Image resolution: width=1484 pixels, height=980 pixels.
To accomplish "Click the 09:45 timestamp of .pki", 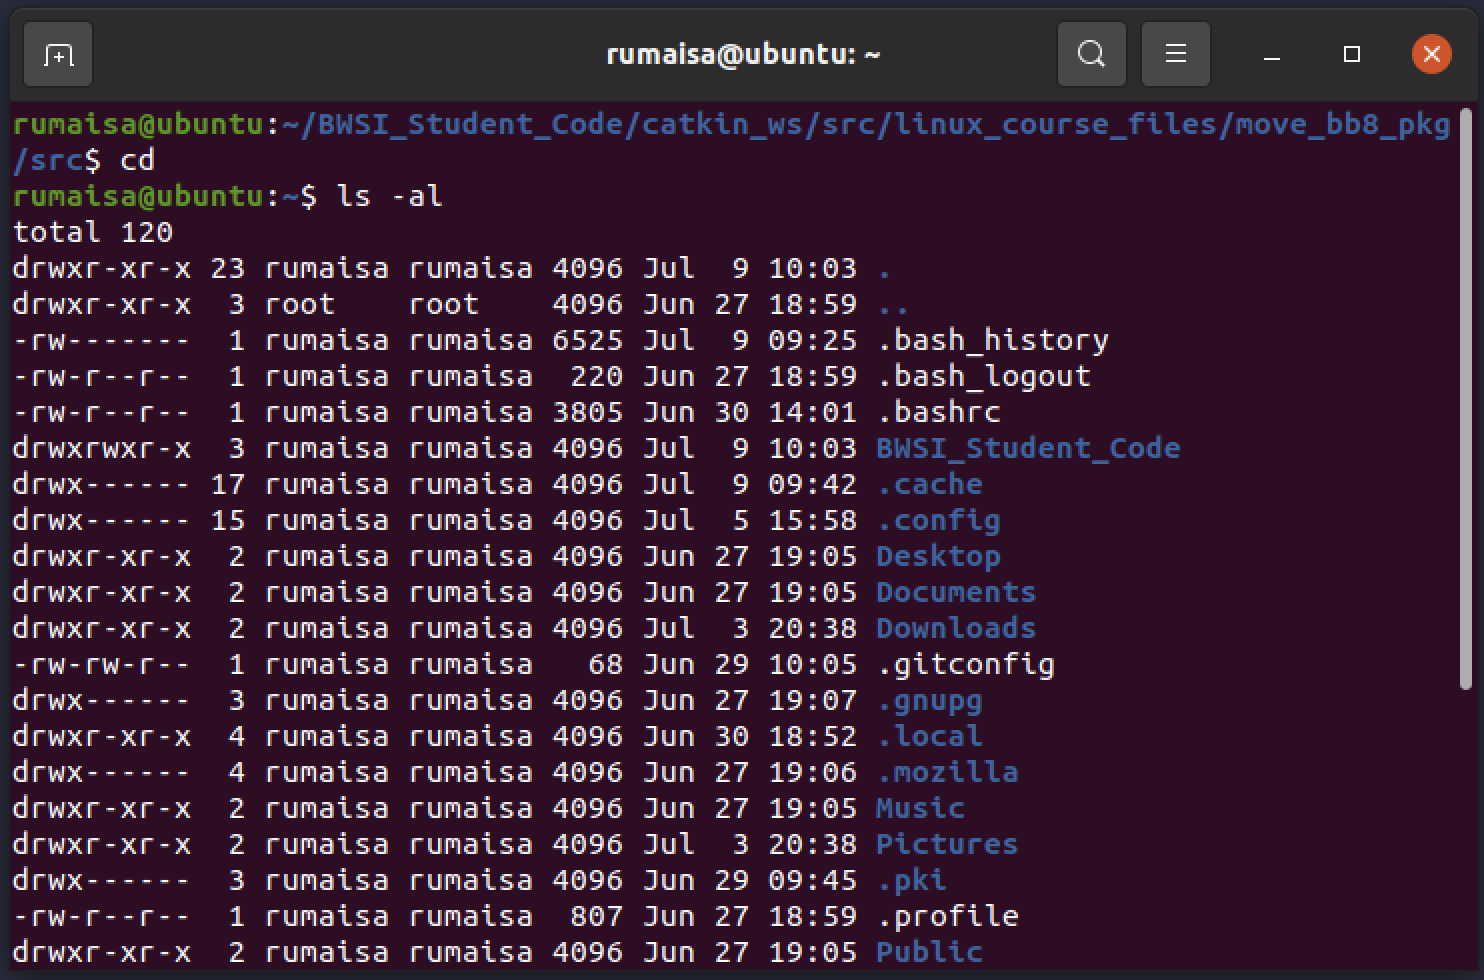I will [813, 880].
